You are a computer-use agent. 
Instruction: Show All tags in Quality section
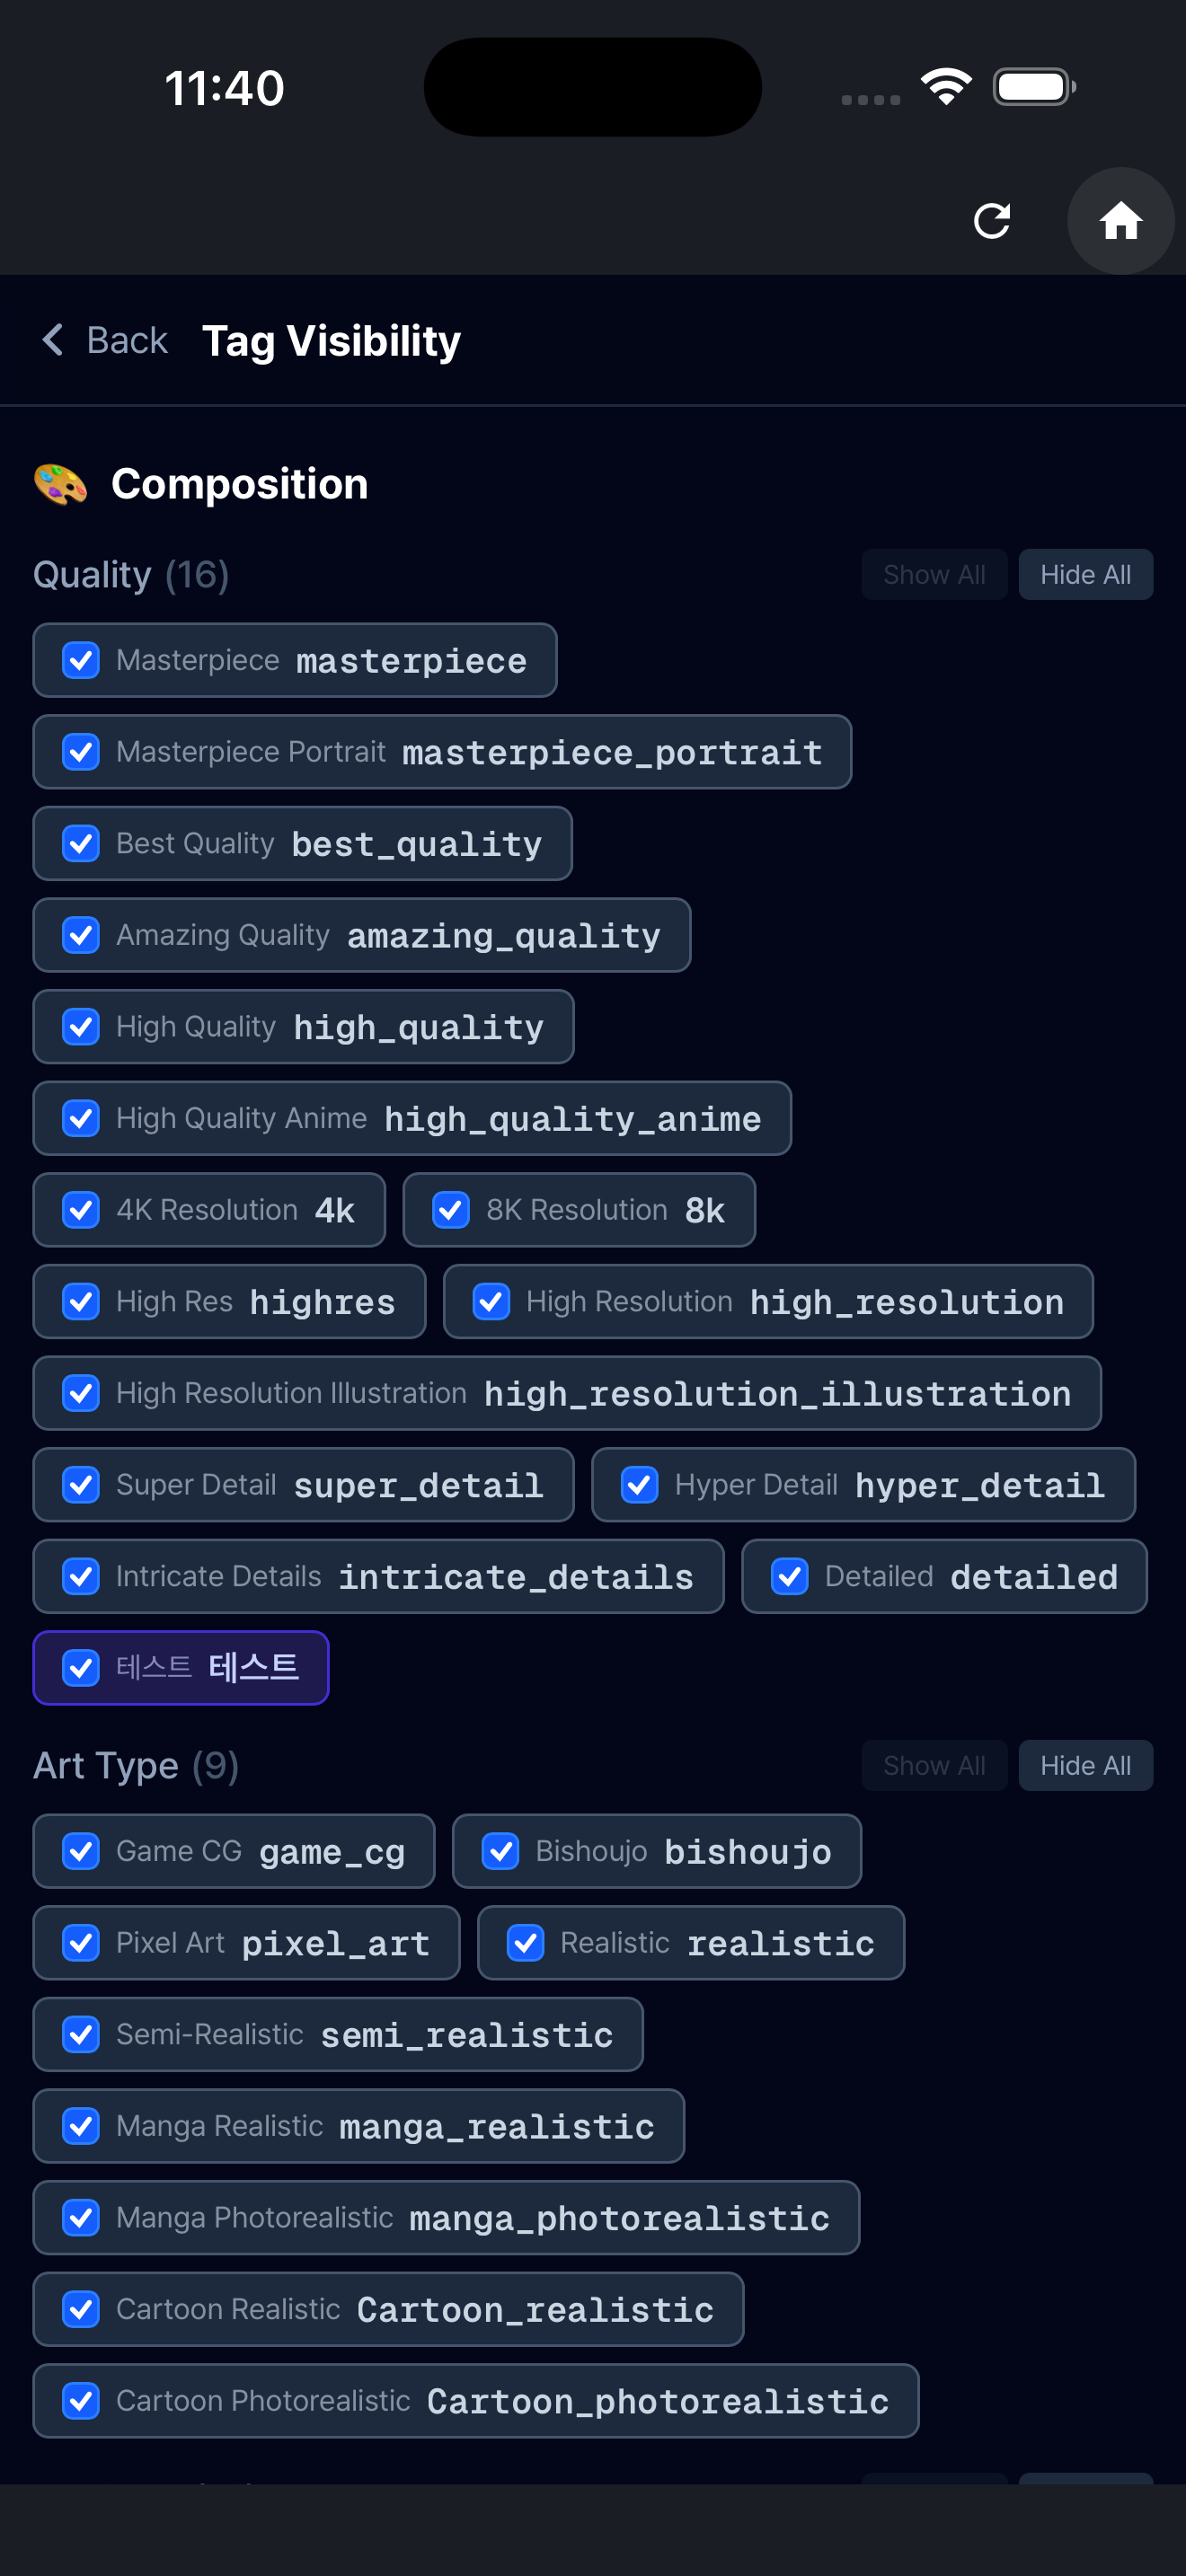point(934,574)
